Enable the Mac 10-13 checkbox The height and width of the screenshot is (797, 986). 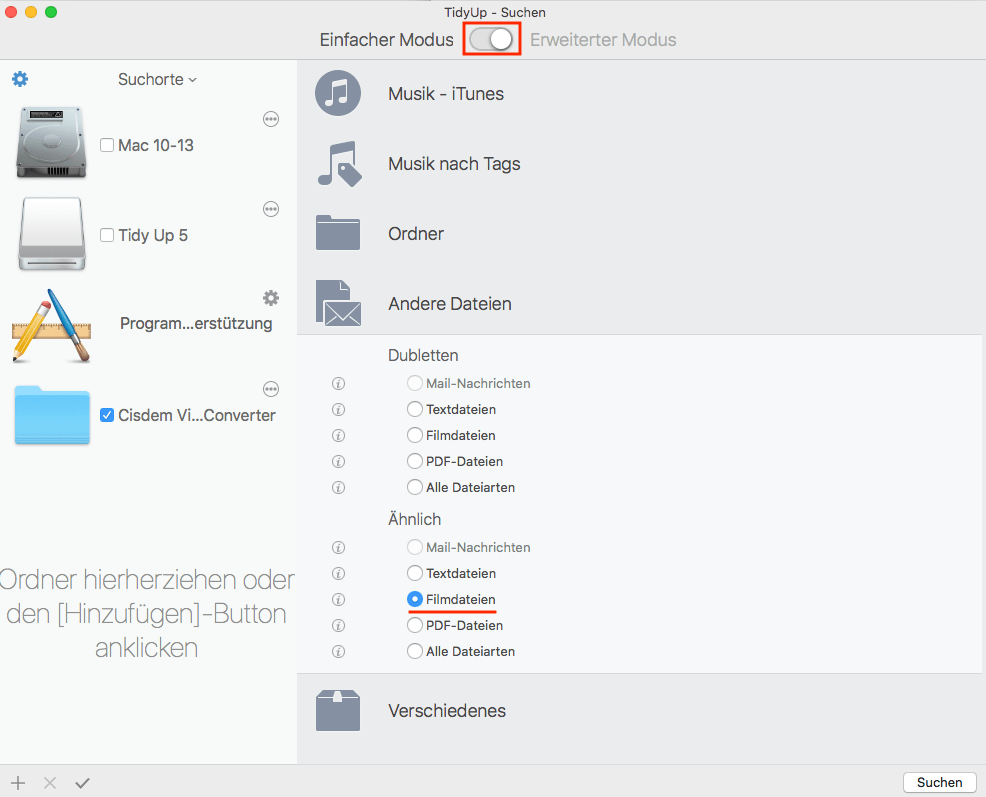tap(107, 146)
